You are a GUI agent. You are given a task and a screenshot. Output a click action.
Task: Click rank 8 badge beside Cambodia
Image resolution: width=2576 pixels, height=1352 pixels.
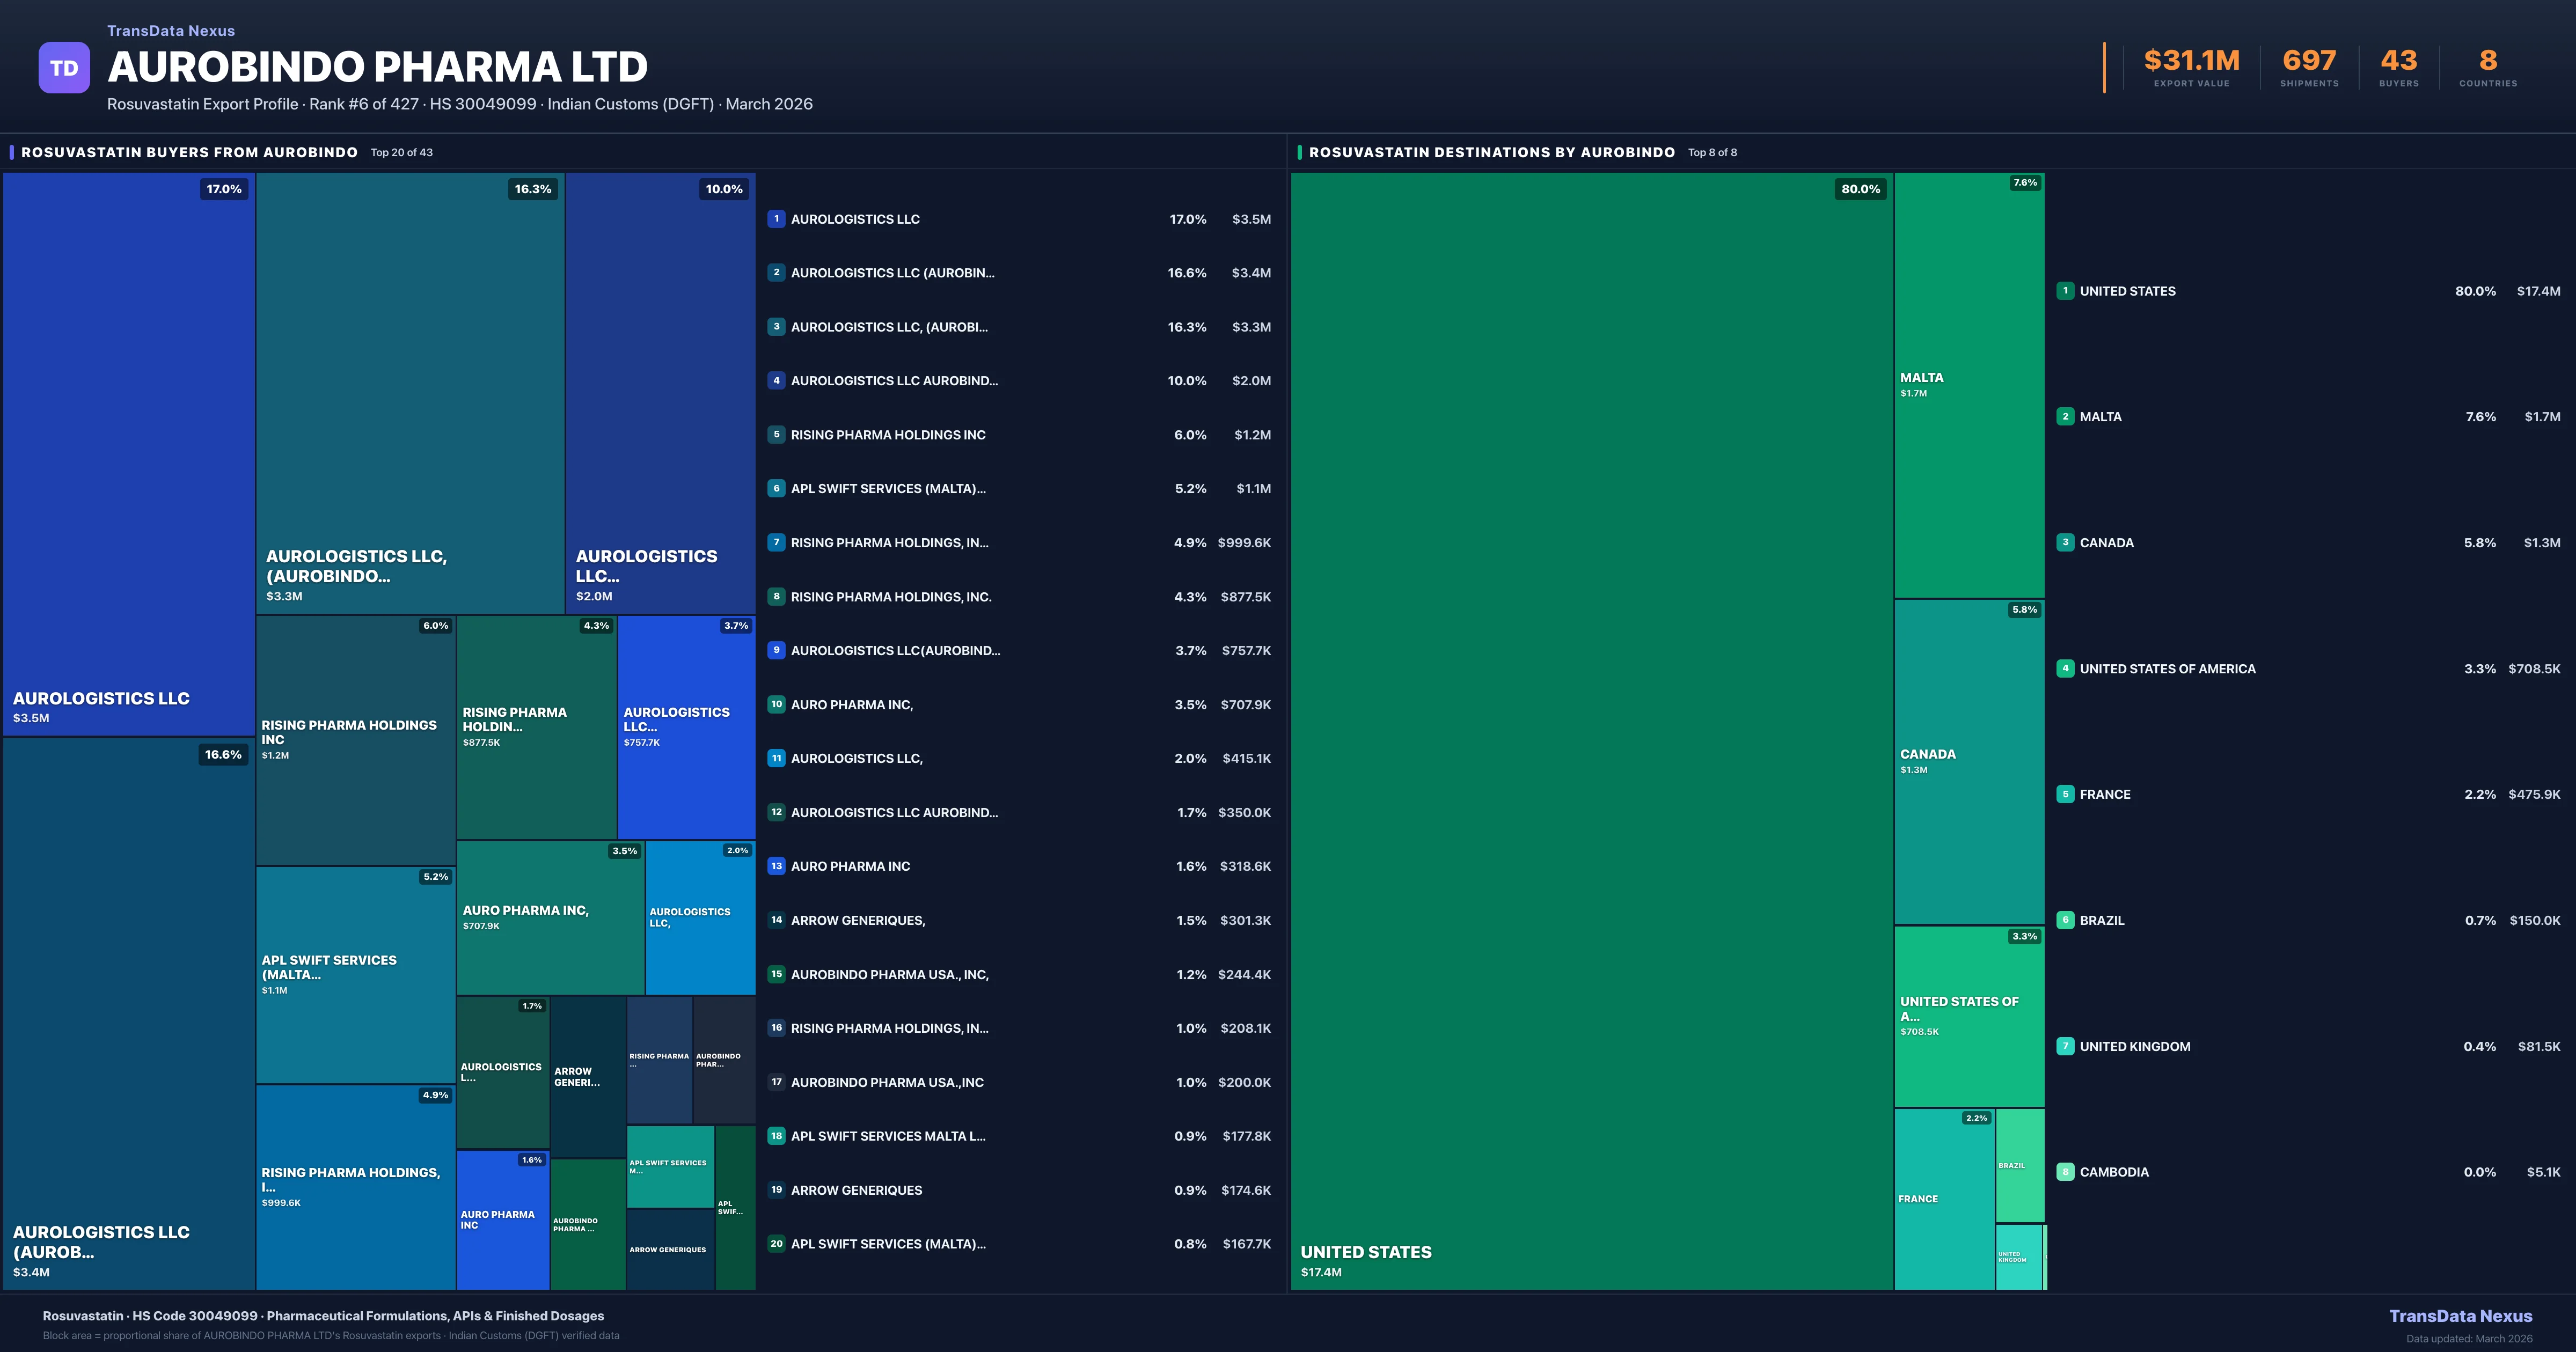(2065, 1172)
